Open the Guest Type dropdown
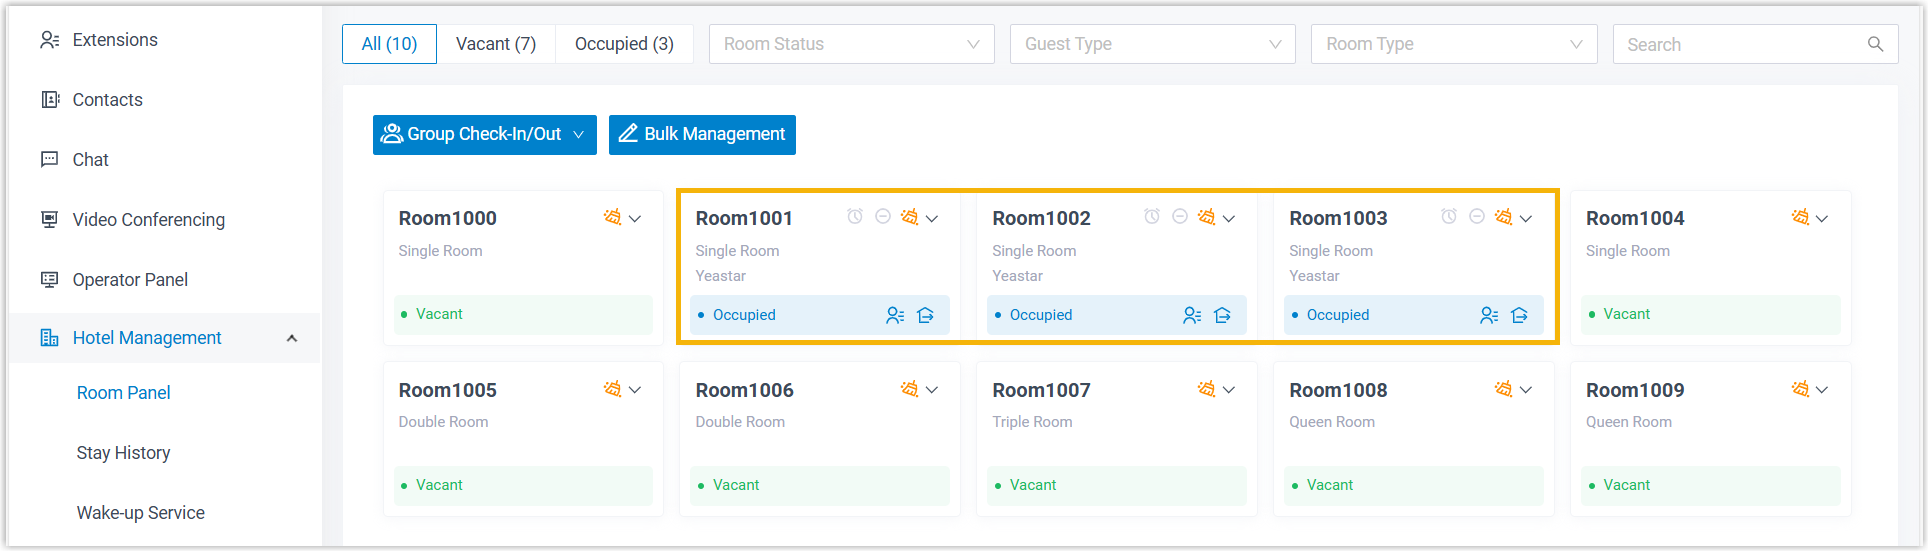 (1152, 44)
